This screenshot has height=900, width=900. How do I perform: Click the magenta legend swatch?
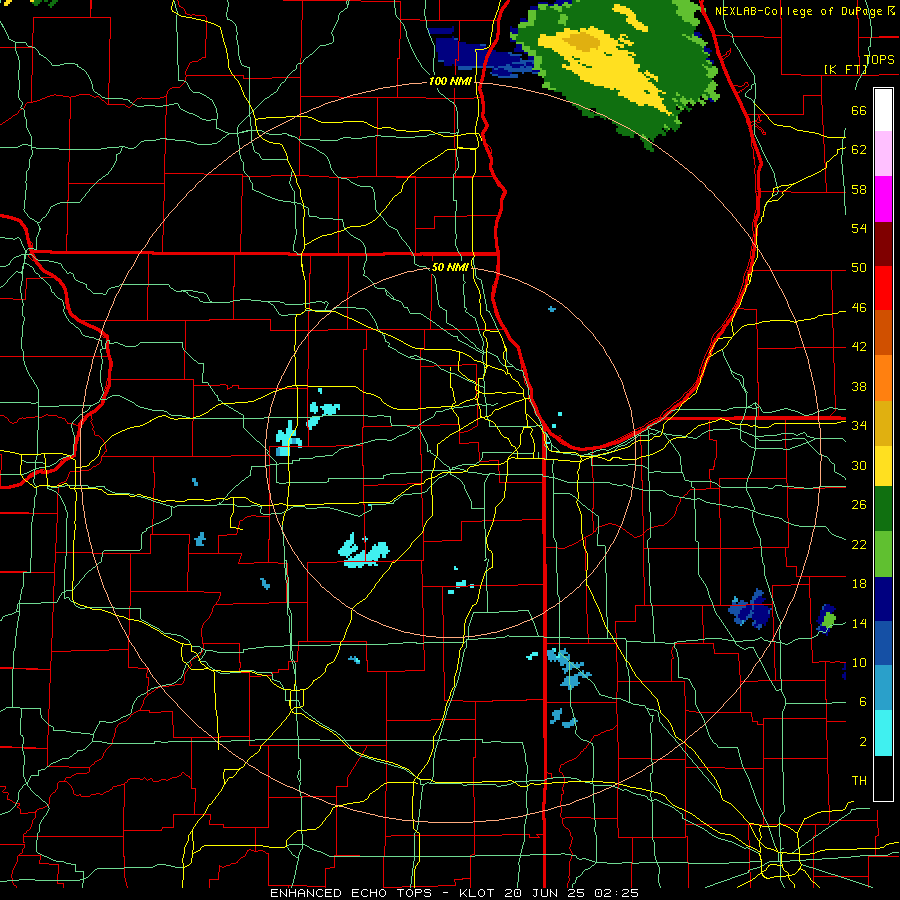(x=883, y=199)
